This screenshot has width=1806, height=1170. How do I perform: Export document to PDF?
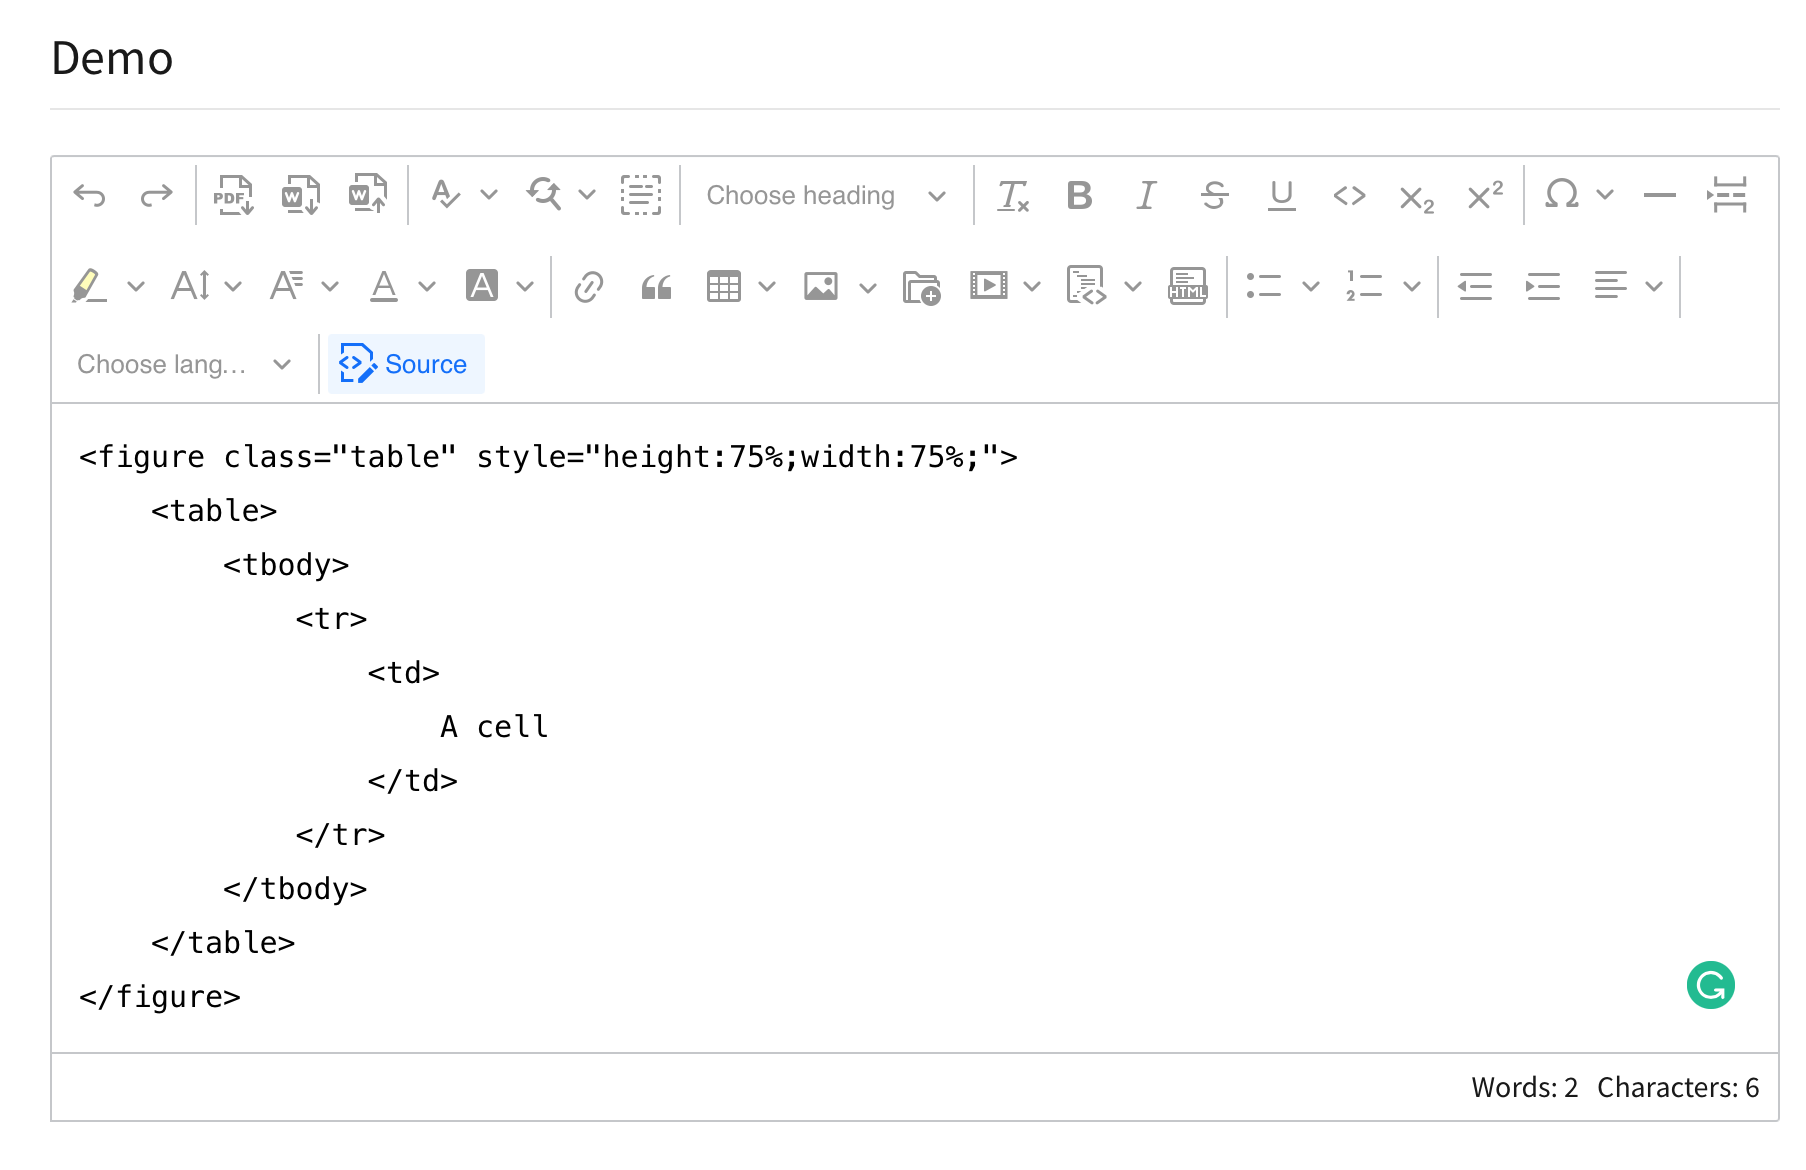pyautogui.click(x=233, y=195)
